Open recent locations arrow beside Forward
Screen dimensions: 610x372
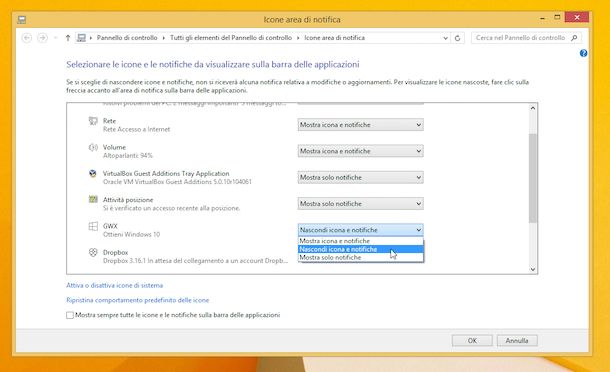pyautogui.click(x=56, y=38)
